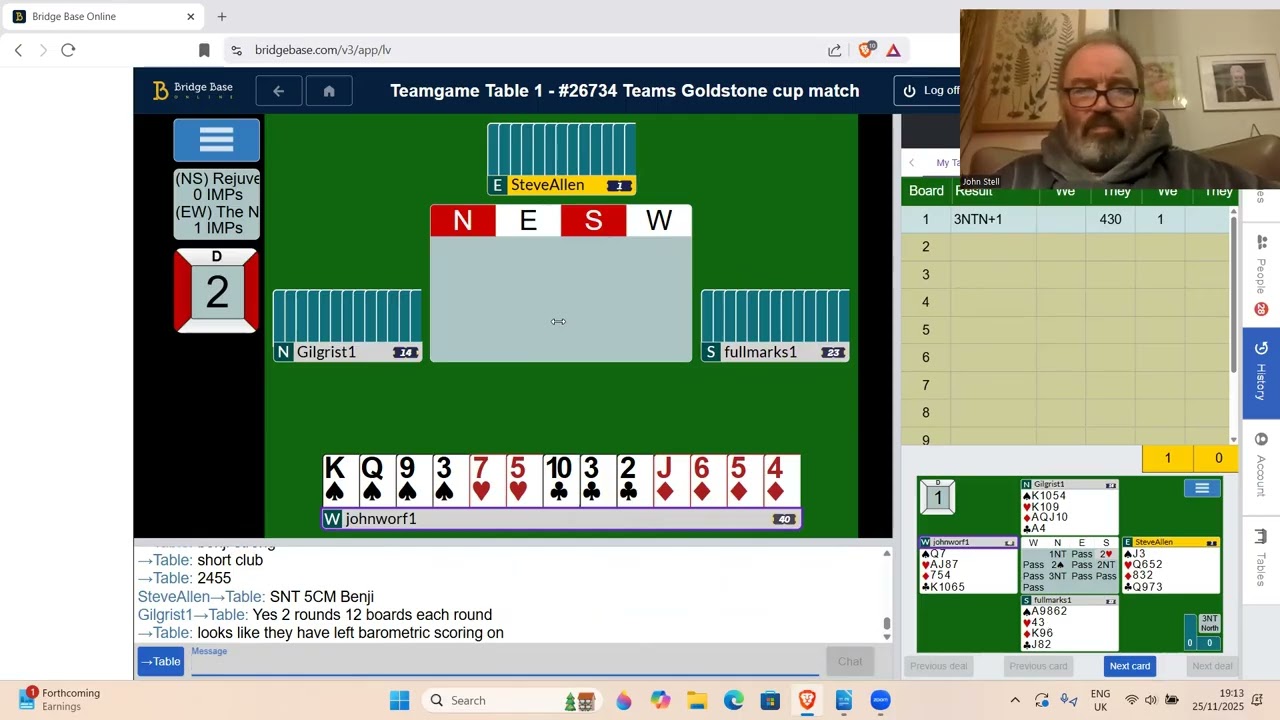Click johnworf1 West player name label
Viewport: 1280px width, 720px height.
[x=380, y=519]
